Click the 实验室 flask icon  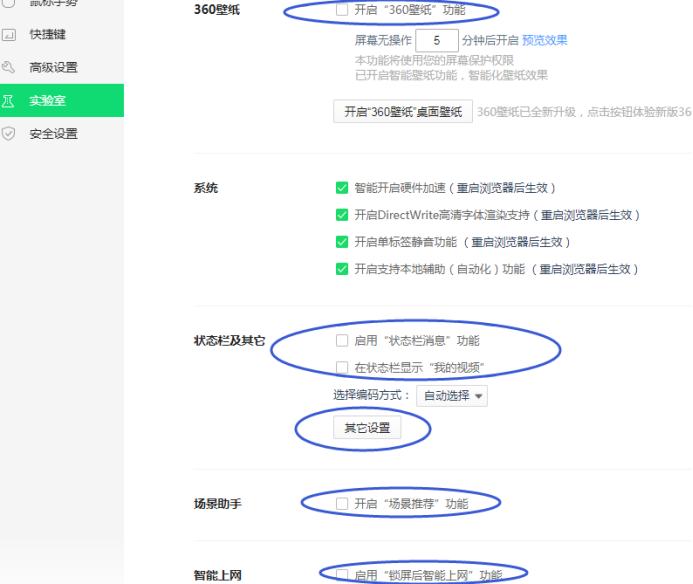click(9, 101)
